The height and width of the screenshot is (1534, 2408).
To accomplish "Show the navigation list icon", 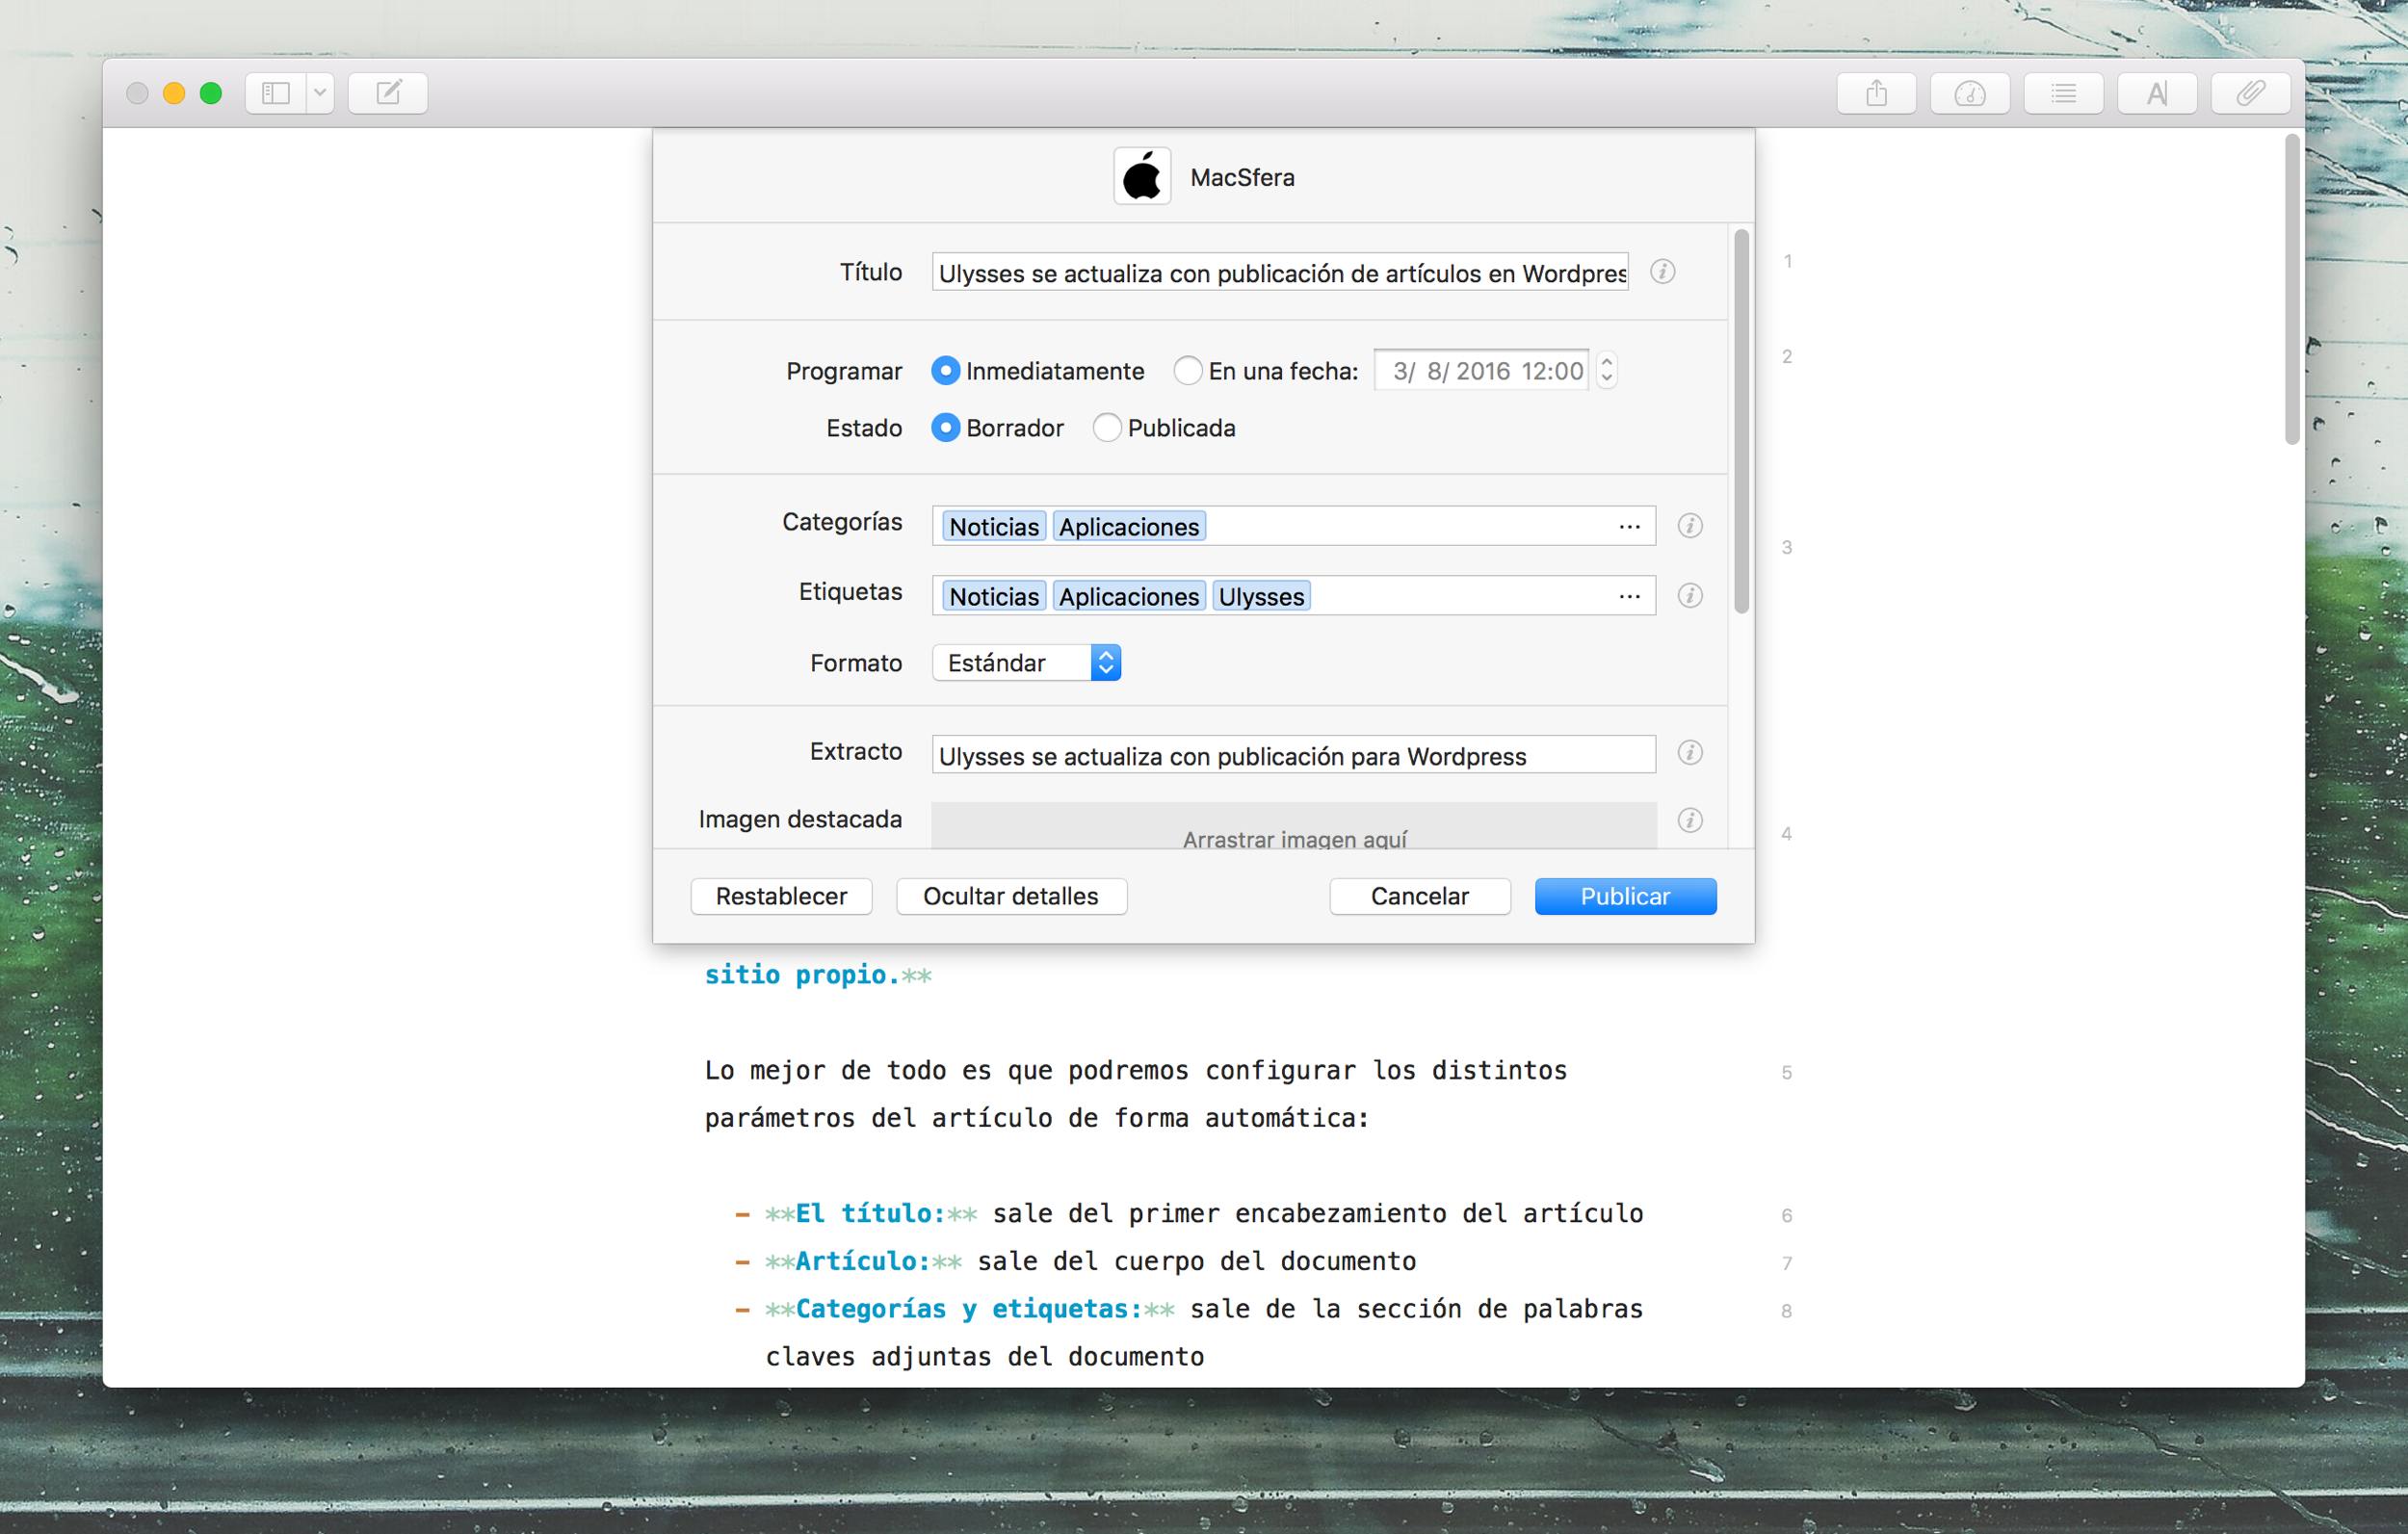I will point(2063,93).
